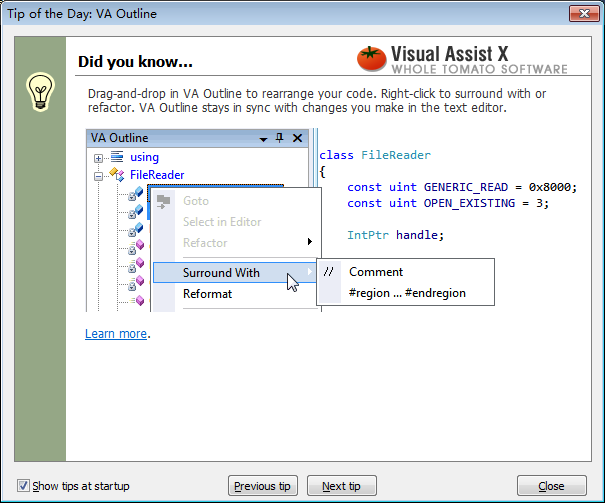The image size is (605, 503).
Task: Click the Drag-and-drop tip description text
Action: tap(317, 100)
